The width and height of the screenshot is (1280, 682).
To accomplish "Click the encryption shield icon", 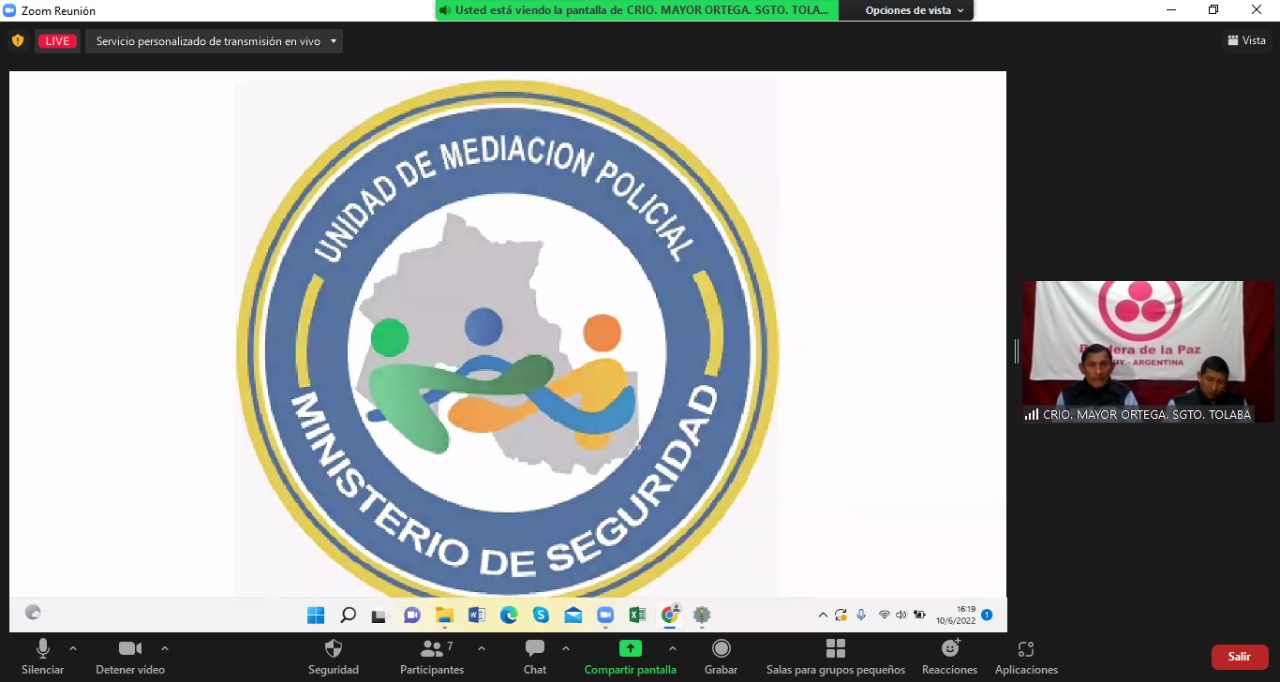I will click(17, 41).
